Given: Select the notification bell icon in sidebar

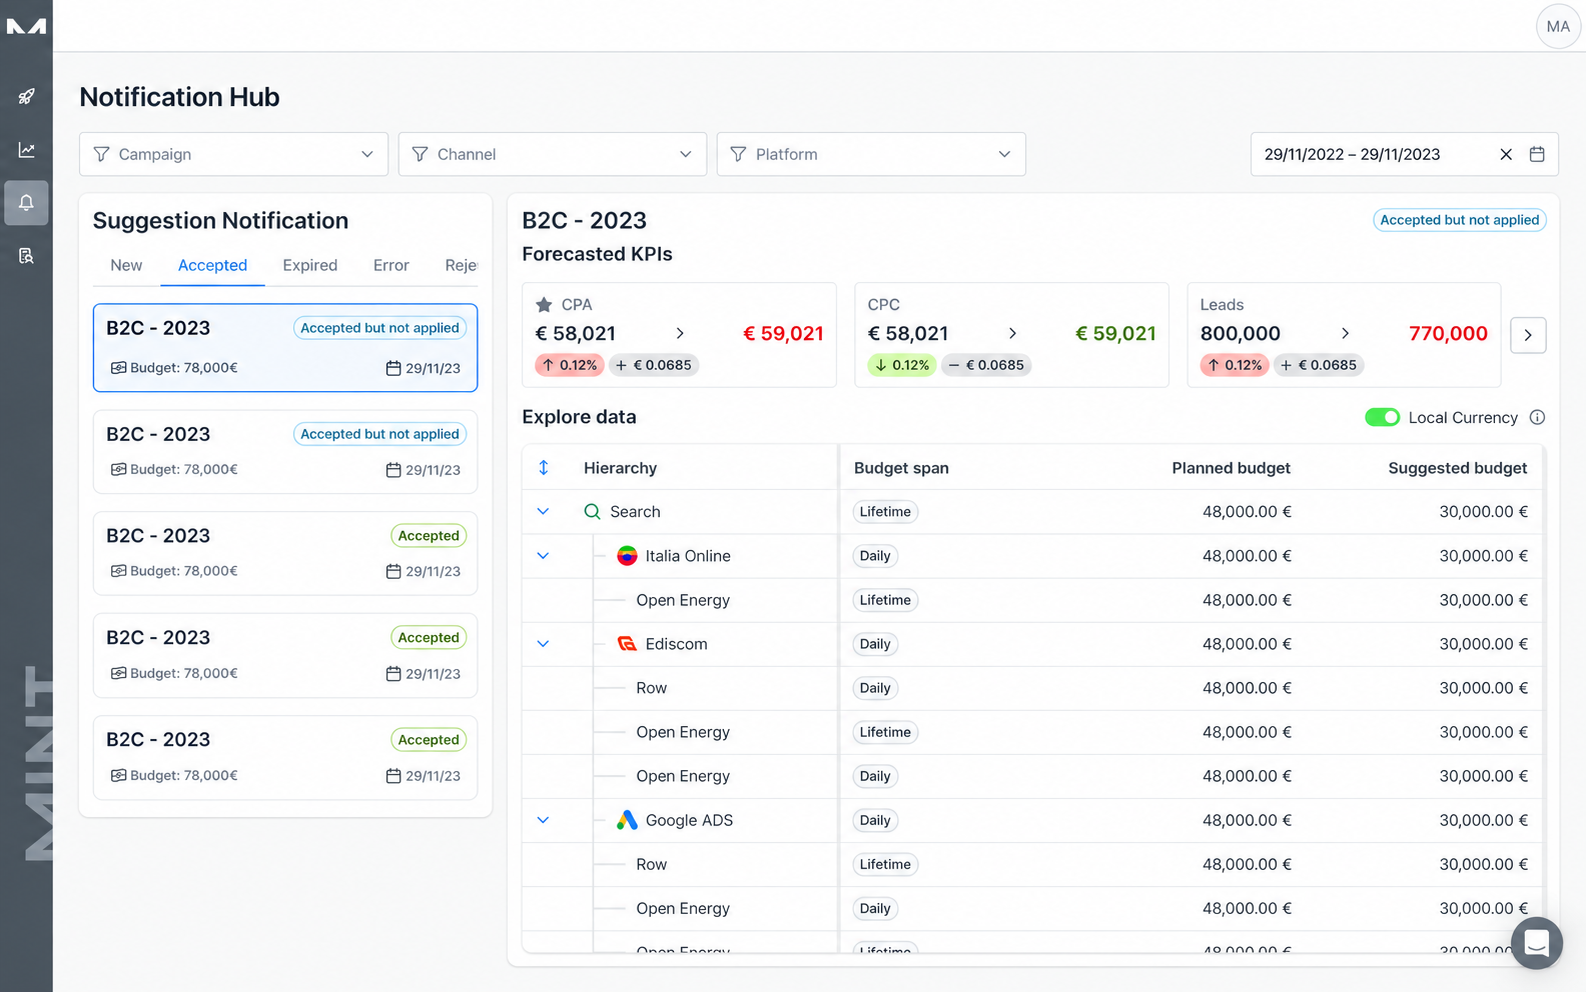Looking at the screenshot, I should 26,203.
